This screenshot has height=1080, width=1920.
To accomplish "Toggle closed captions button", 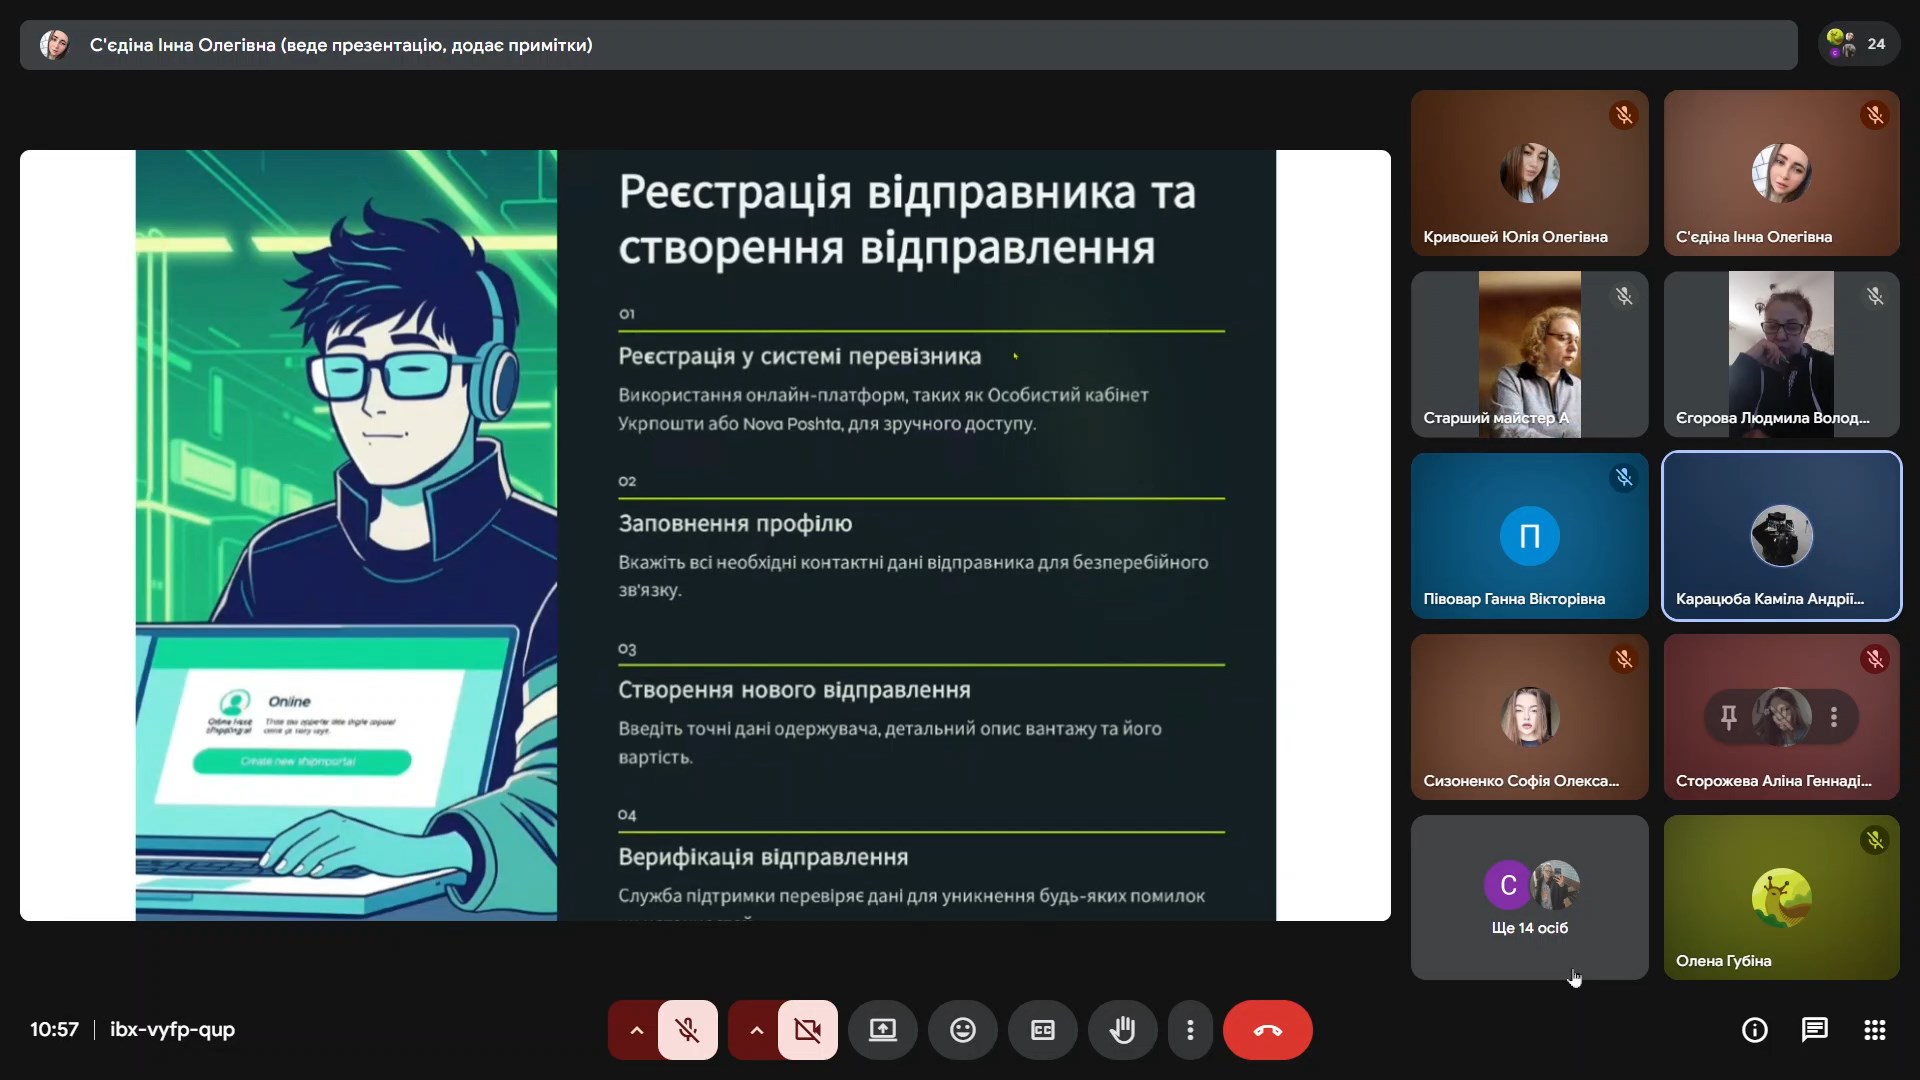I will click(1042, 1030).
